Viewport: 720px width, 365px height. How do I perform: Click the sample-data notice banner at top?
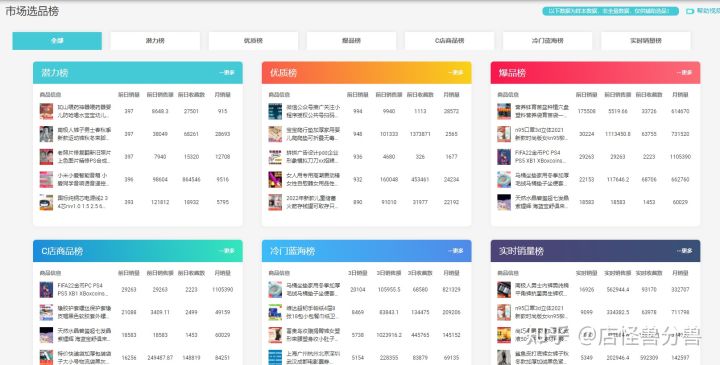[x=610, y=11]
